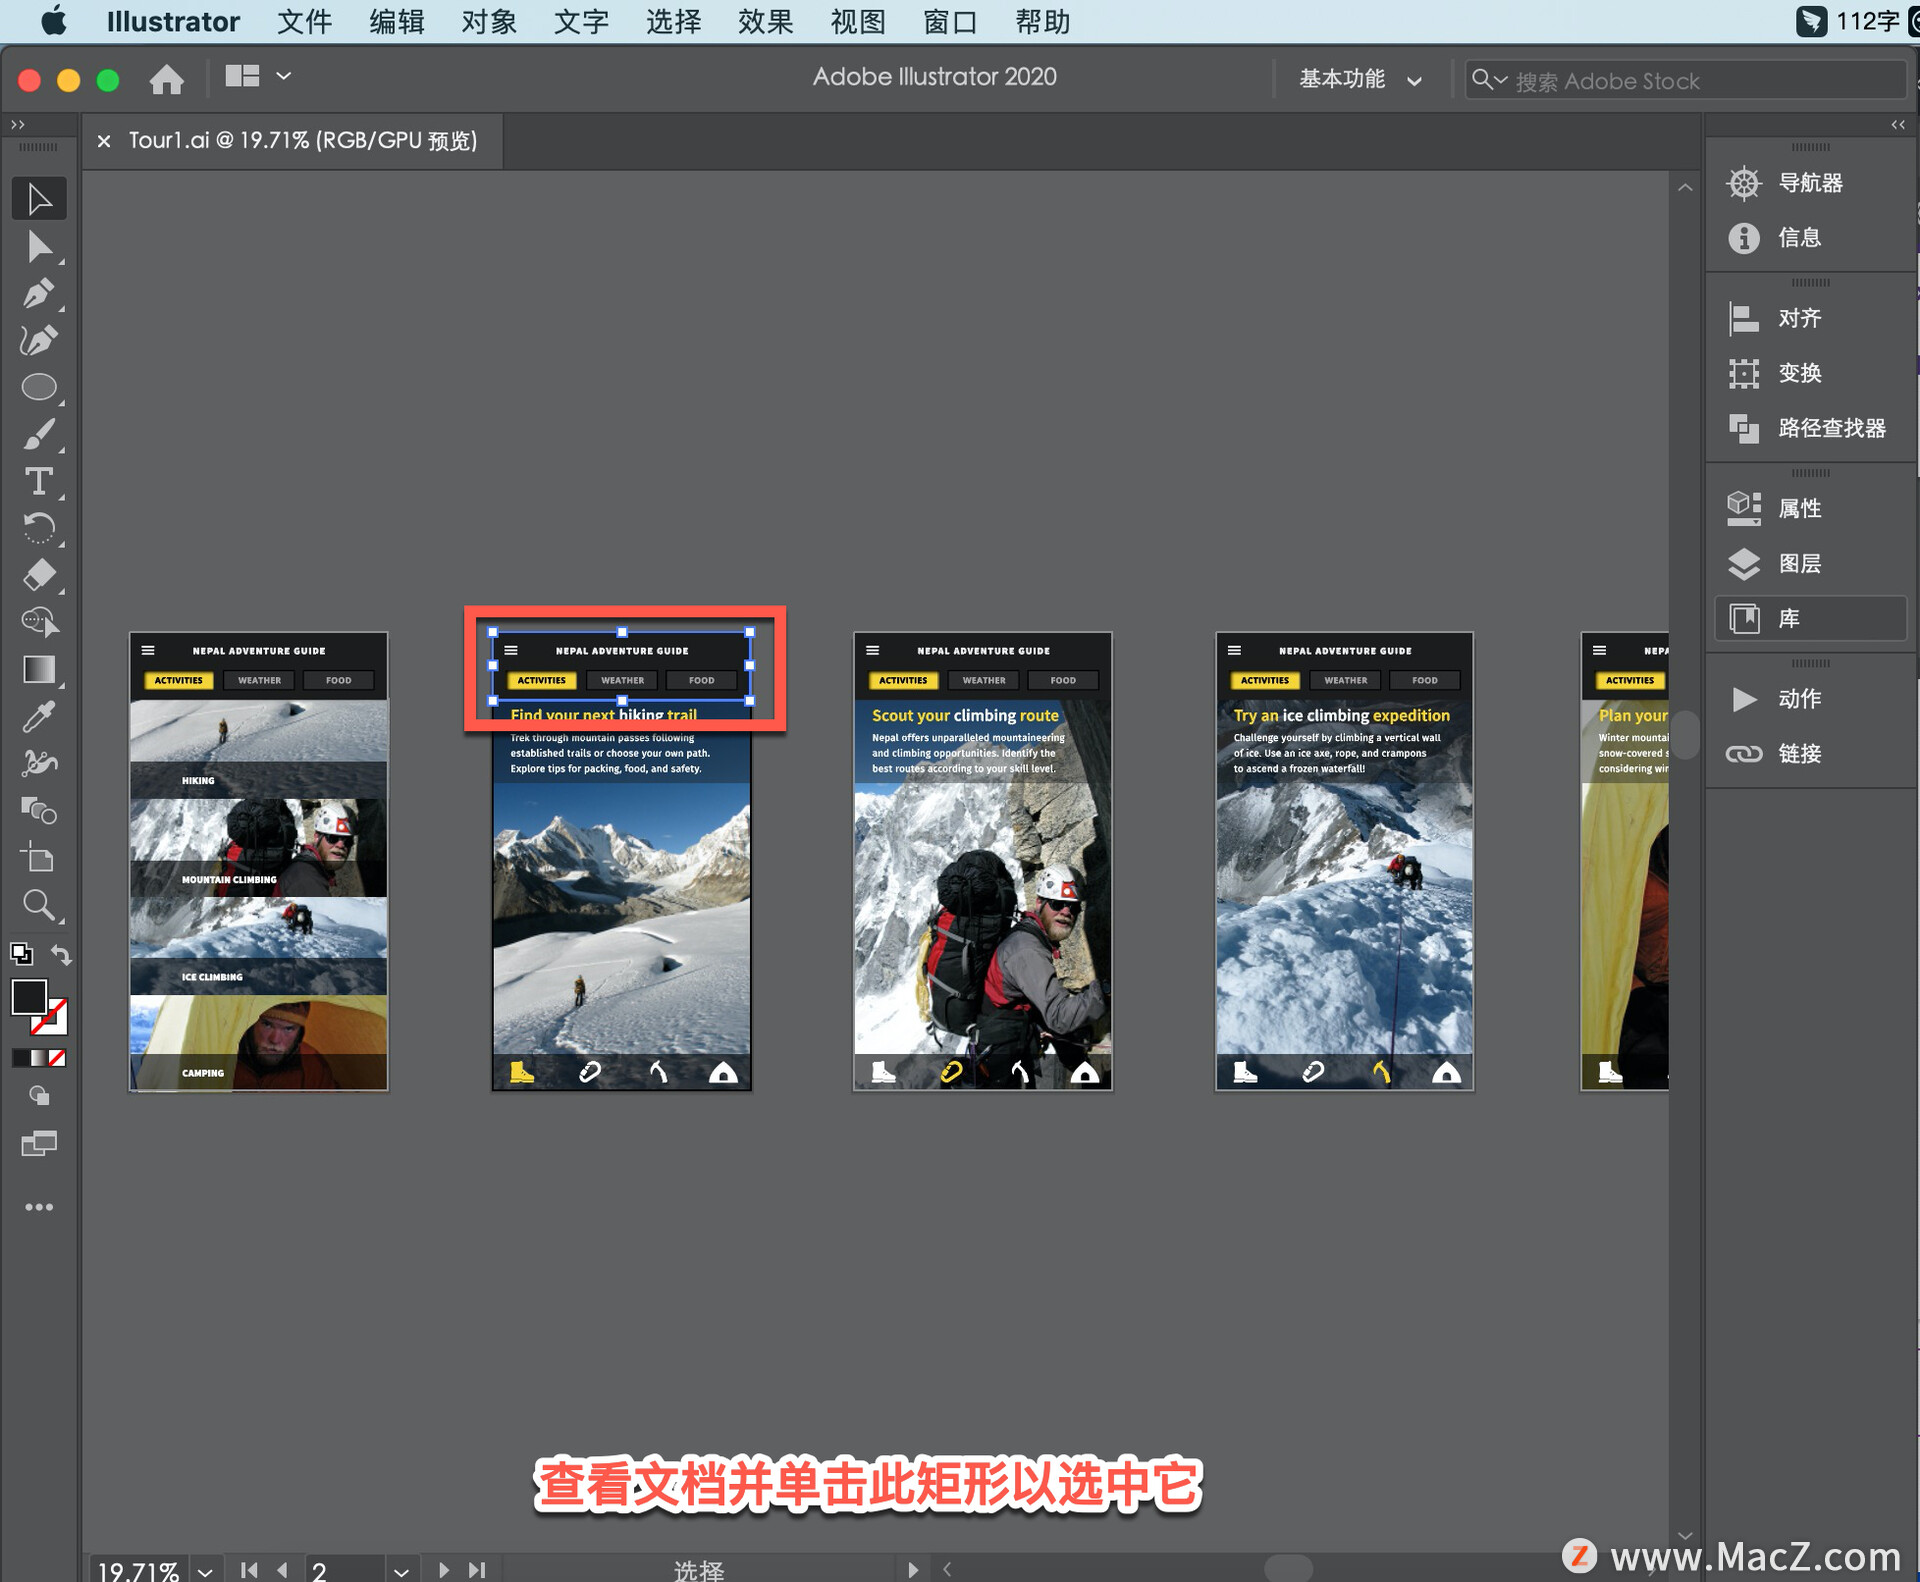Open the 效果 menu
The height and width of the screenshot is (1582, 1920).
coord(765,22)
